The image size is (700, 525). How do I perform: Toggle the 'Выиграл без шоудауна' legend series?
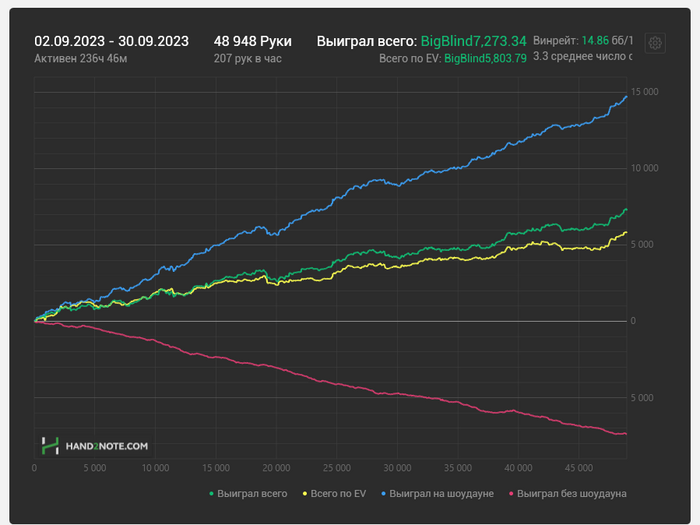pyautogui.click(x=568, y=494)
